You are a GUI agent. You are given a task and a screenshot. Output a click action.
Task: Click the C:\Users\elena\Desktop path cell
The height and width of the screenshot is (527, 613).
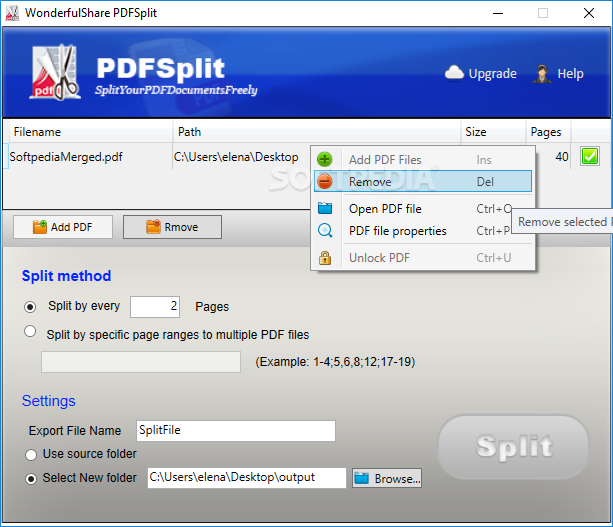(236, 157)
